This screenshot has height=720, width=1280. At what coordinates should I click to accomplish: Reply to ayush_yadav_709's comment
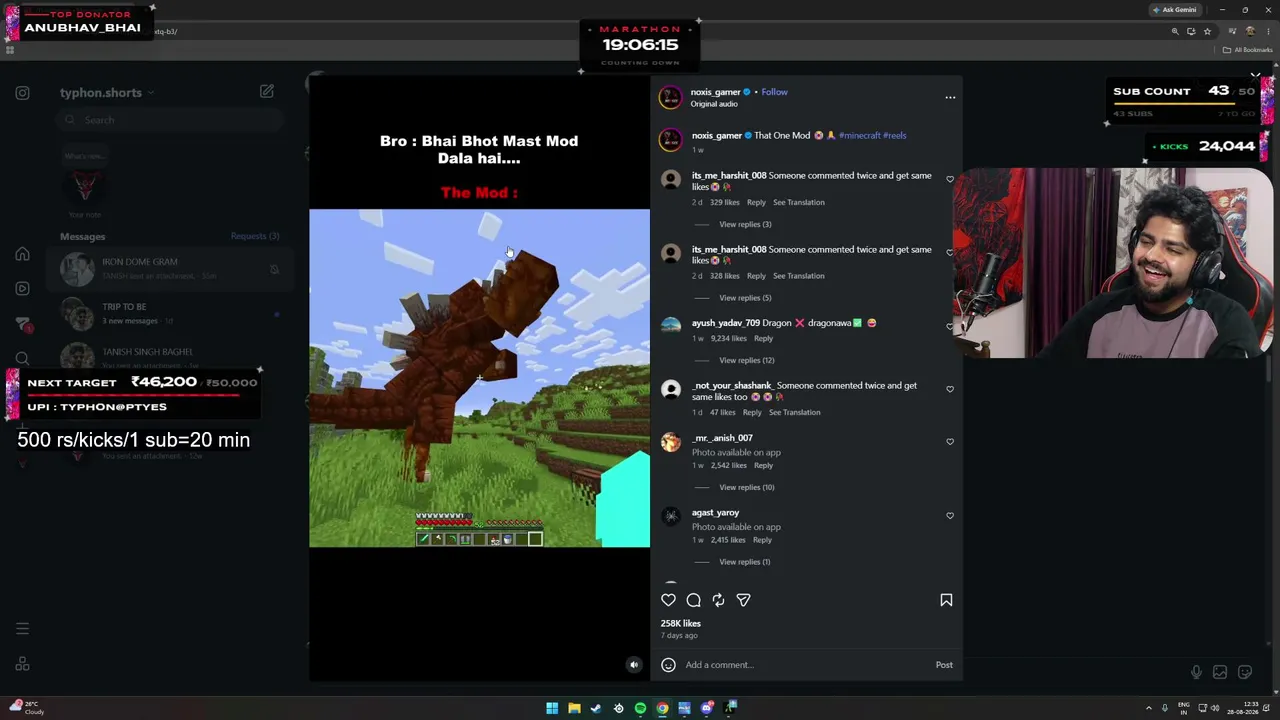(x=763, y=338)
